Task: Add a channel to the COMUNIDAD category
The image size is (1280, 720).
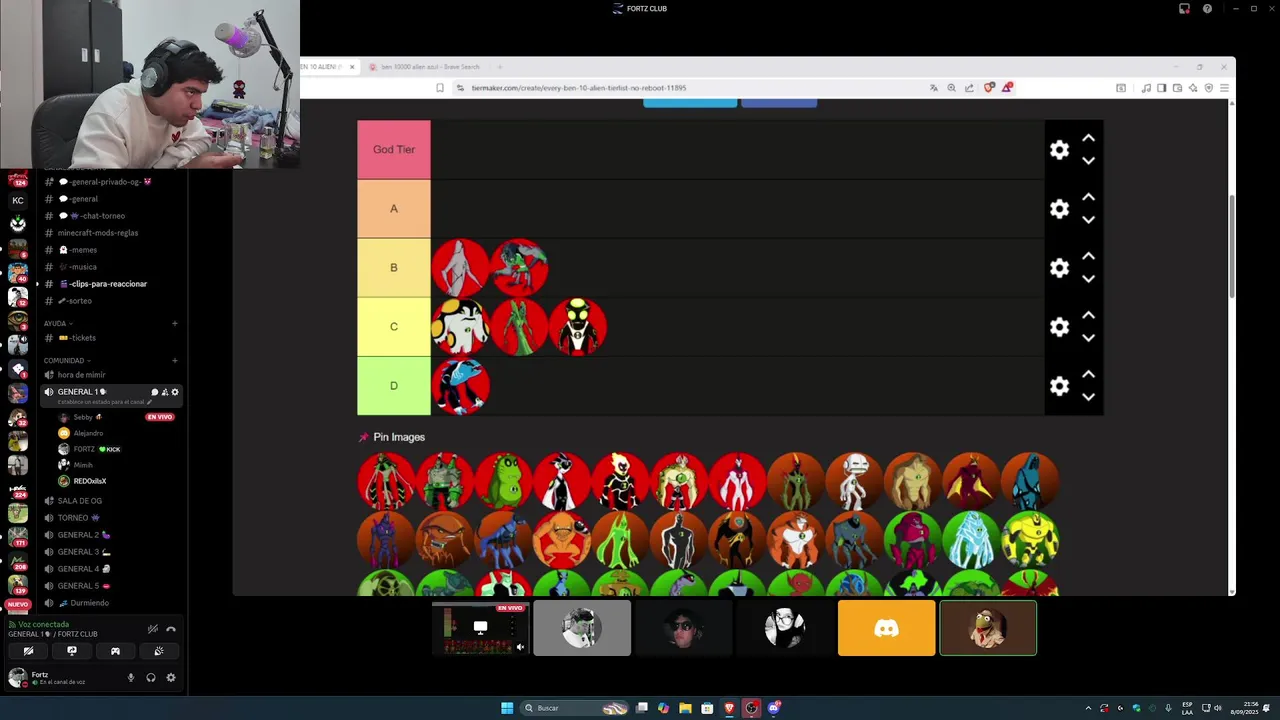Action: pyautogui.click(x=174, y=361)
